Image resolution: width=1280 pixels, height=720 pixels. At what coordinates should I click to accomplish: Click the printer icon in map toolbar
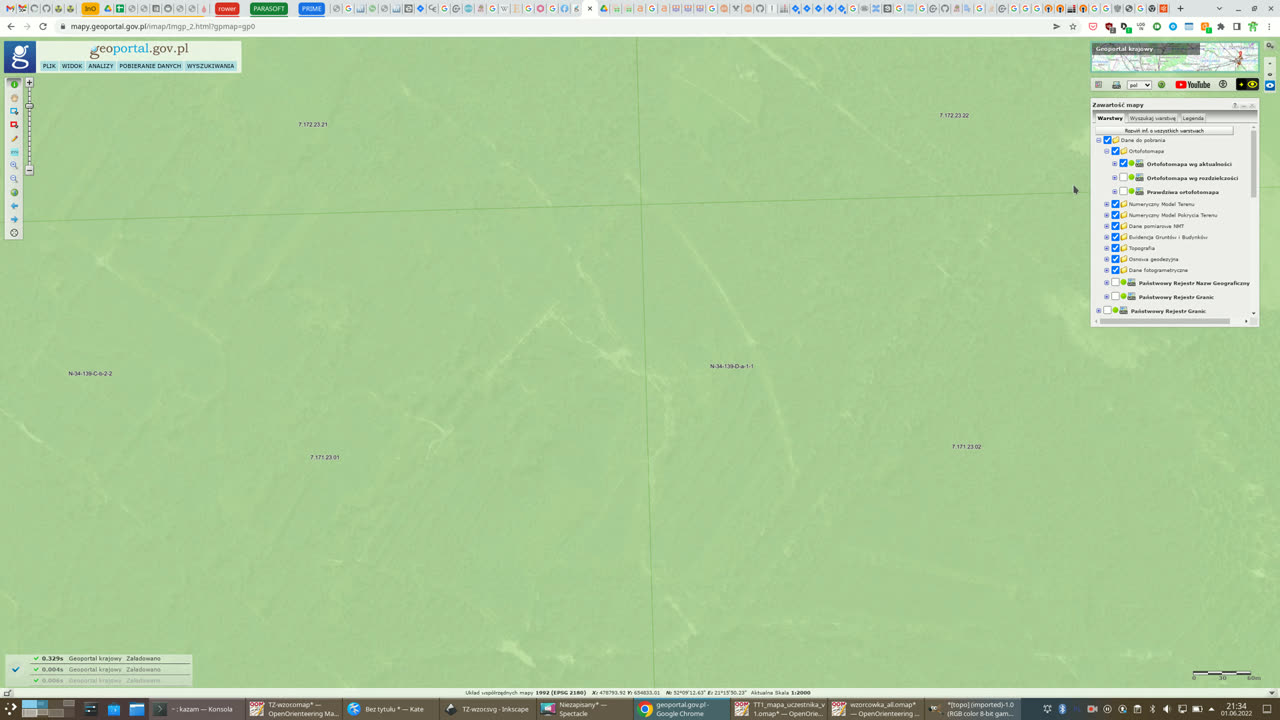tap(1116, 85)
